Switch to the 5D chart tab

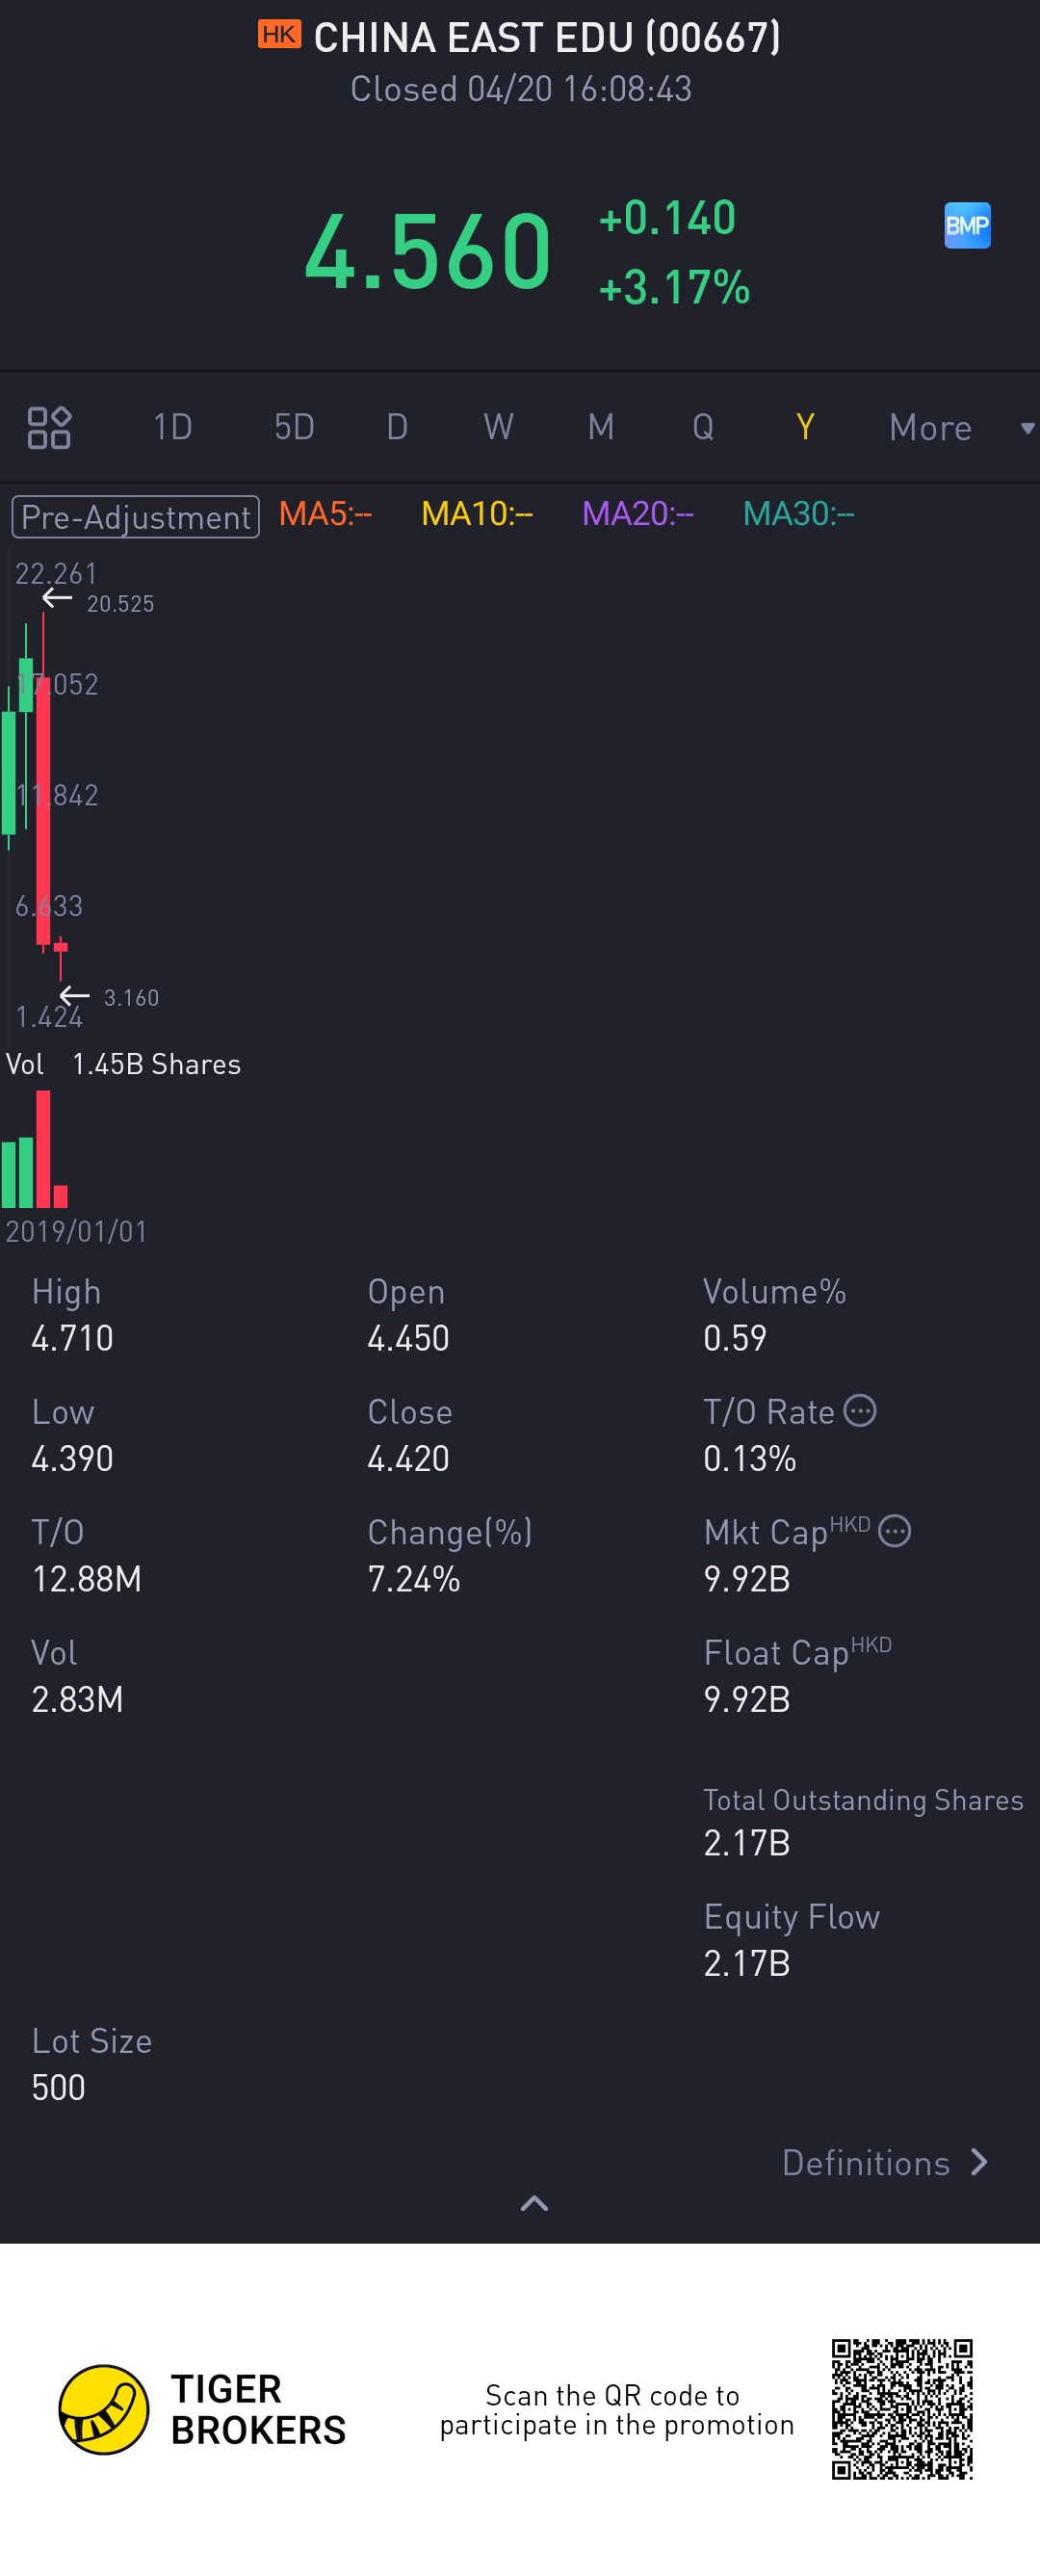click(x=294, y=428)
